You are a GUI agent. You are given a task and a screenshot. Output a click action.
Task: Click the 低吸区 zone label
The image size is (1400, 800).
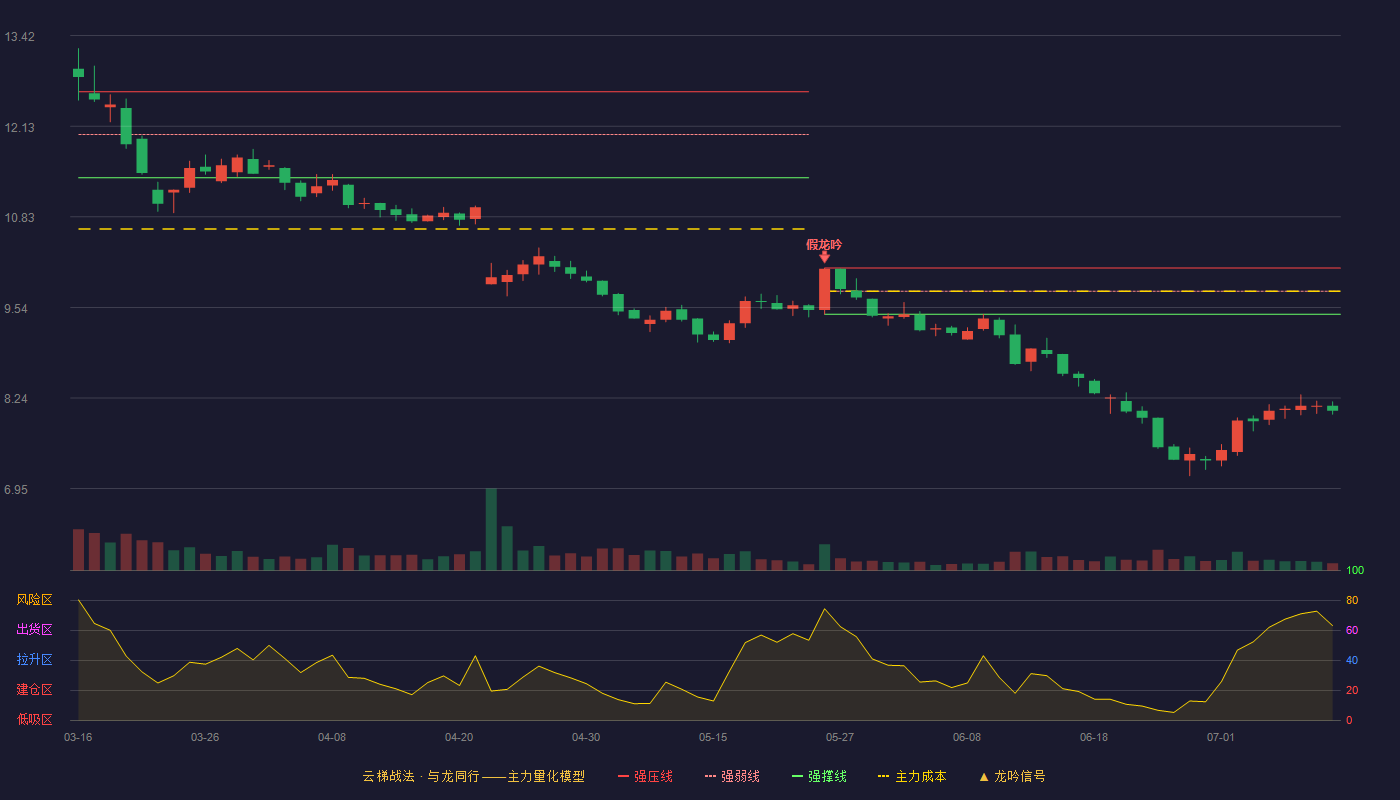click(34, 720)
